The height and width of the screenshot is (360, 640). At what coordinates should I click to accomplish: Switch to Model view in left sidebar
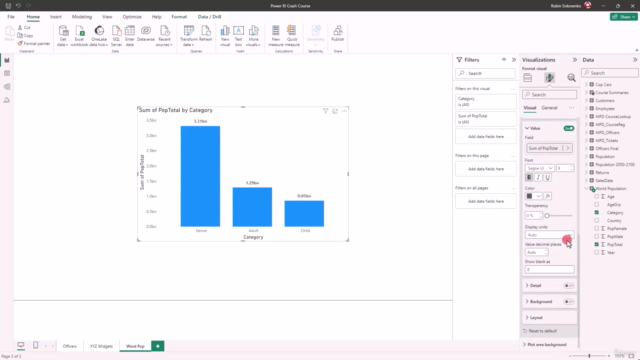click(x=7, y=87)
